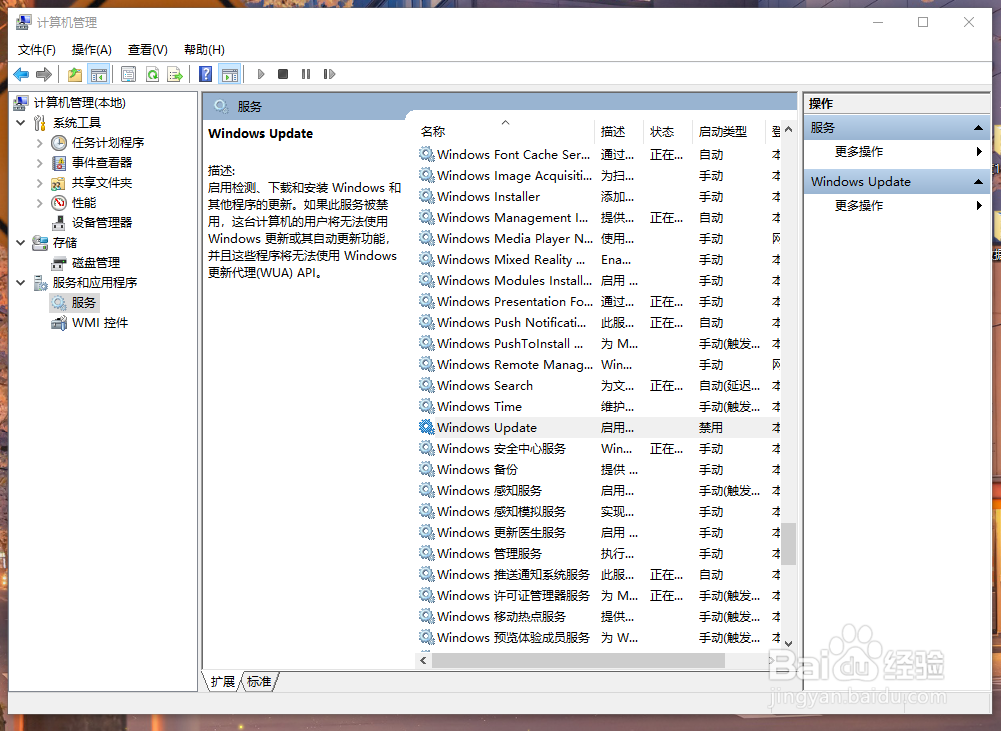This screenshot has width=1001, height=731.
Task: Toggle the Show/Hide Console Tree icon
Action: coord(98,75)
